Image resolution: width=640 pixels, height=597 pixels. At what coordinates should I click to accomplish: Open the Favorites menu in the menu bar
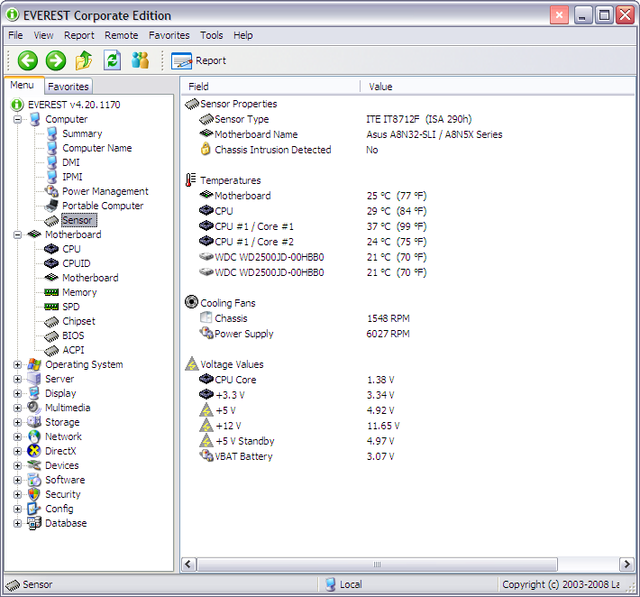(x=169, y=36)
